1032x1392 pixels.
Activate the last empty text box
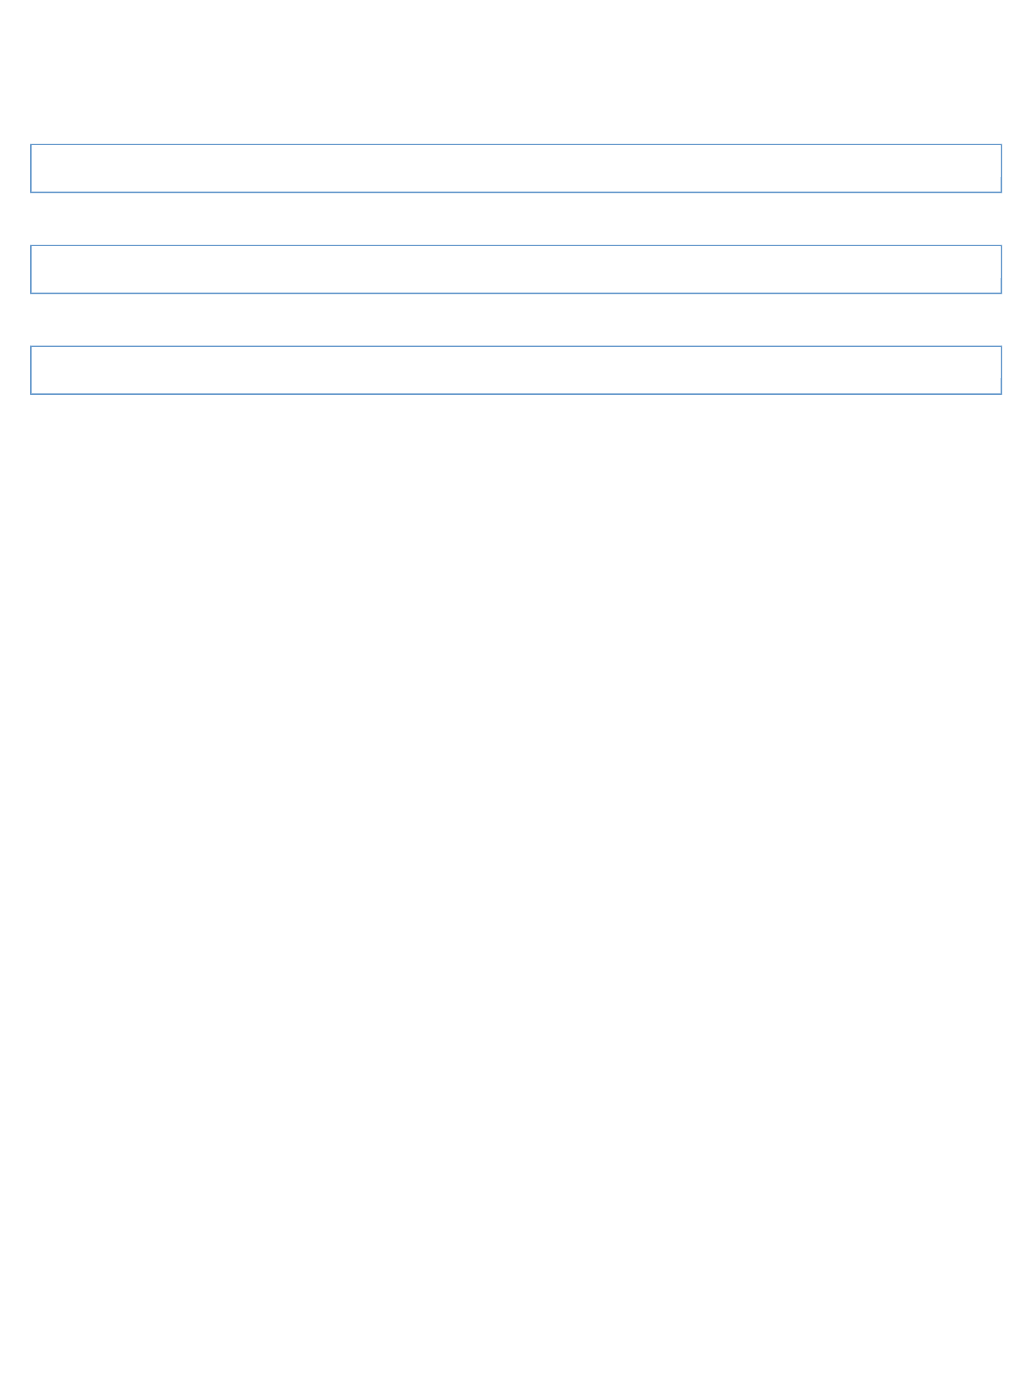coord(515,370)
